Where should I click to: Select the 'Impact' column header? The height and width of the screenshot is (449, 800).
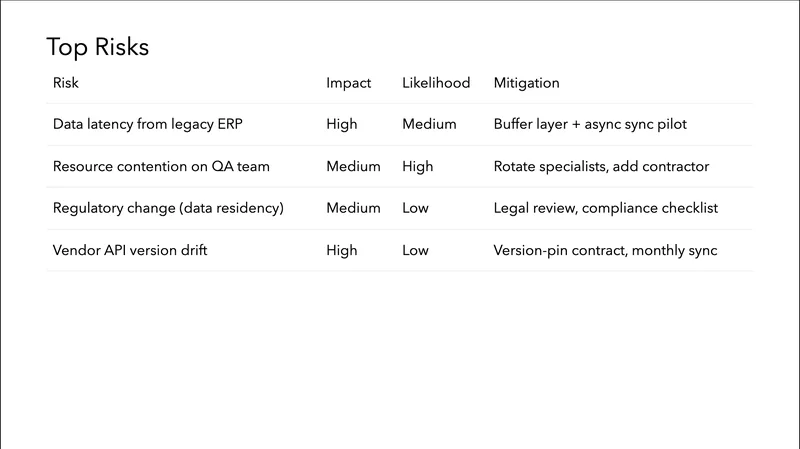pos(348,83)
